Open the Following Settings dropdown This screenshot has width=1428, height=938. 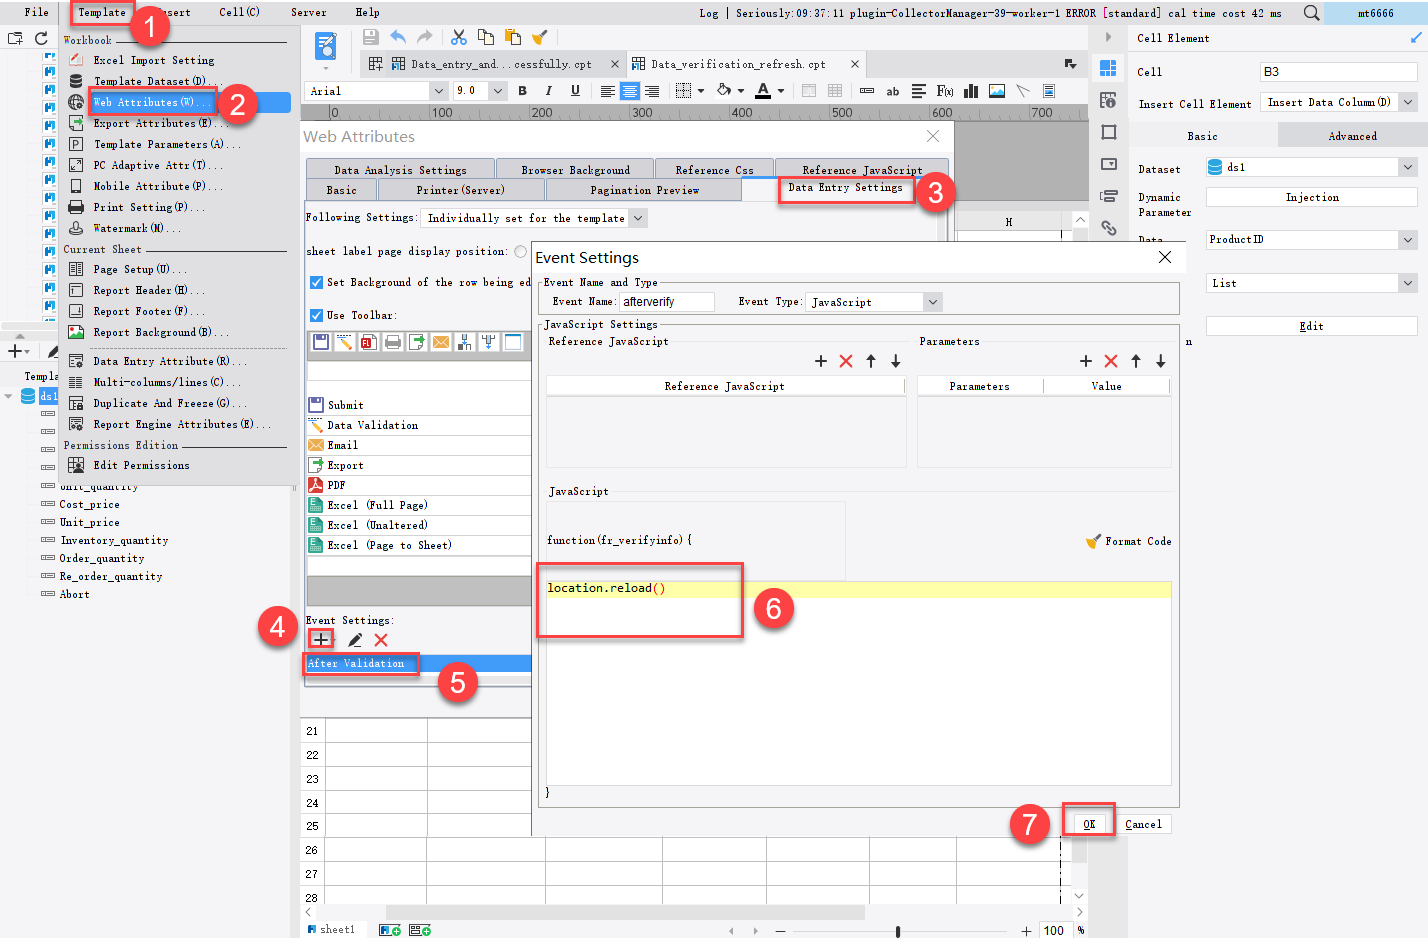click(638, 218)
